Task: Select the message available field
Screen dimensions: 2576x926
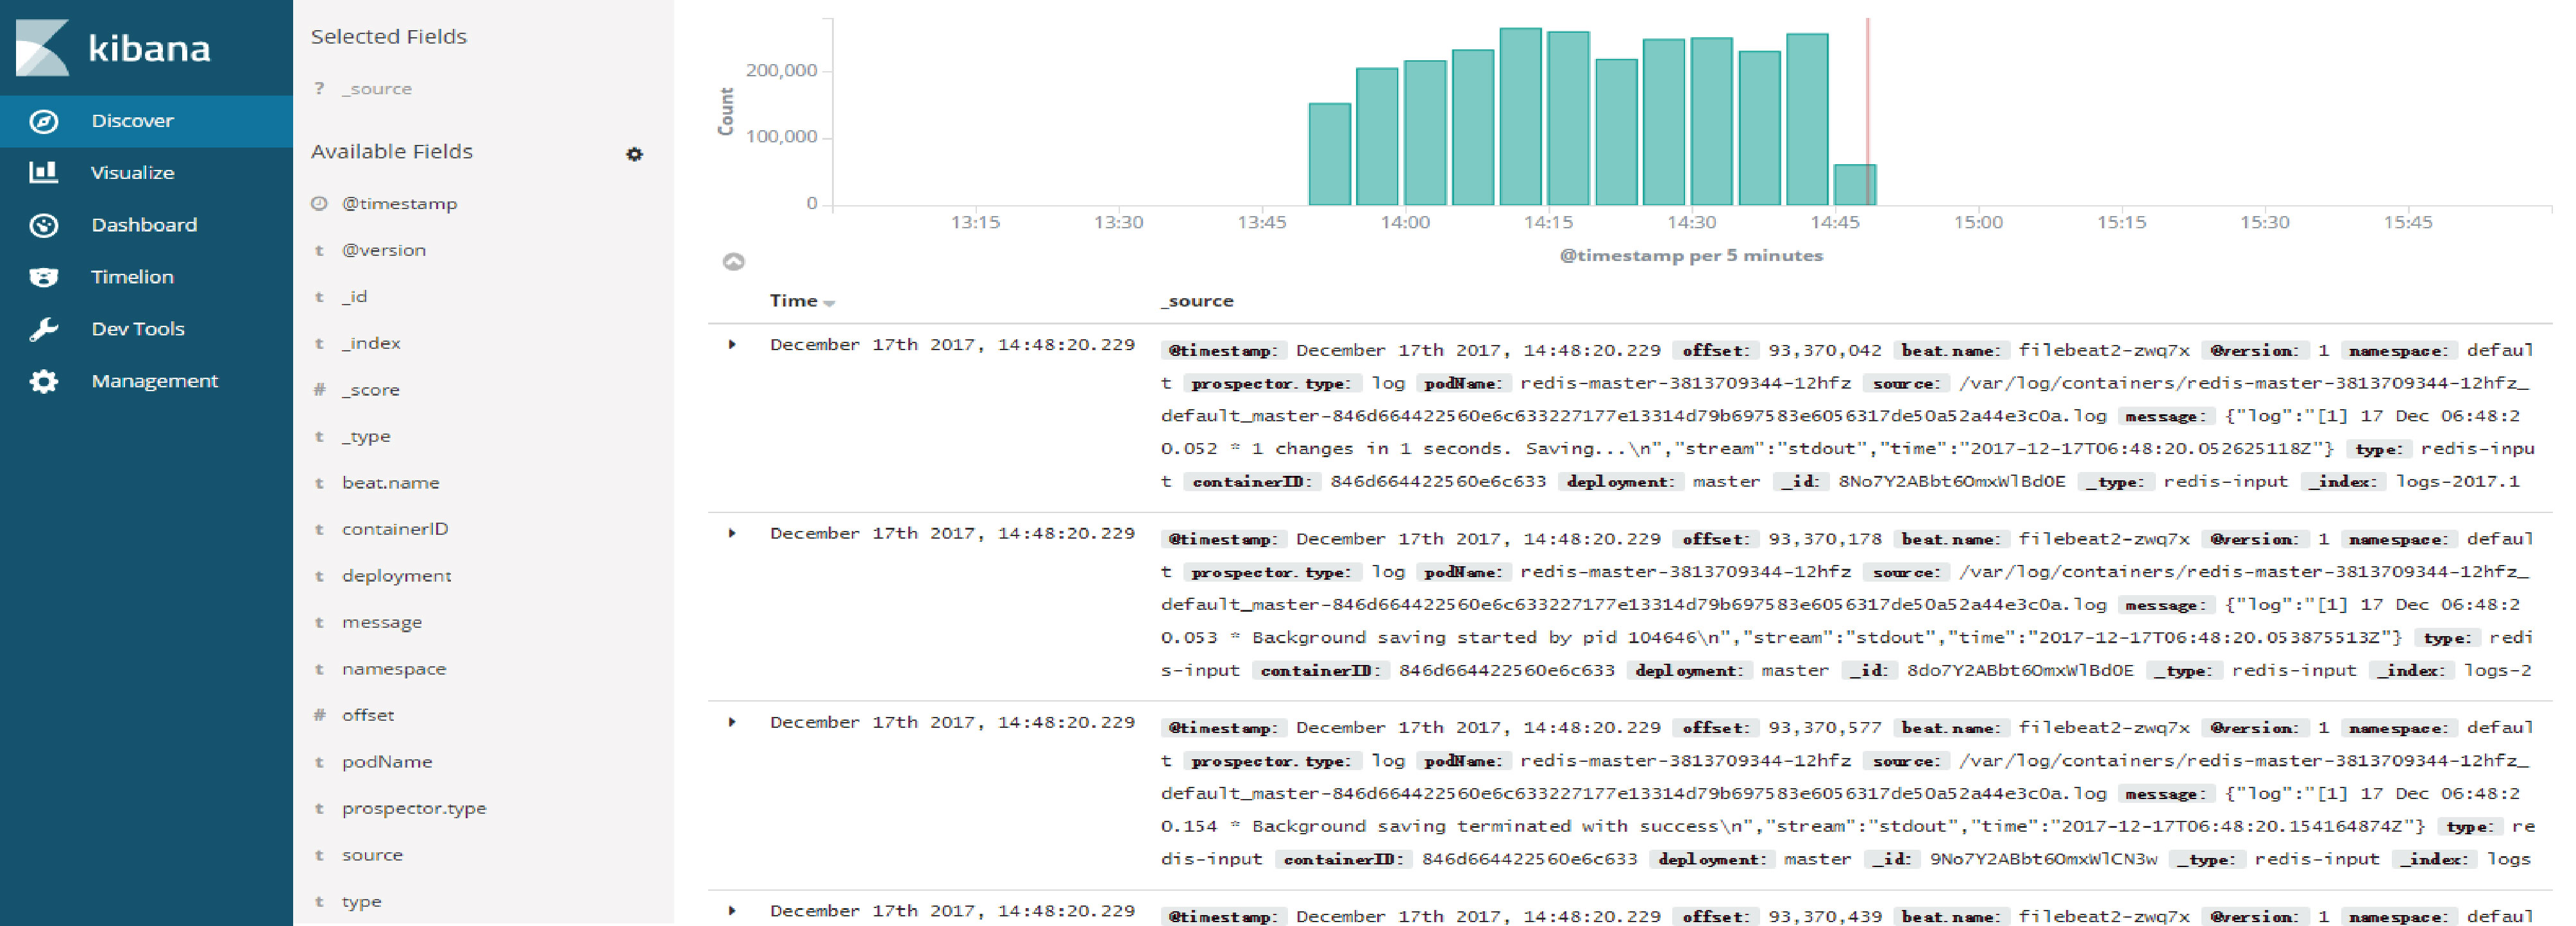Action: point(382,622)
